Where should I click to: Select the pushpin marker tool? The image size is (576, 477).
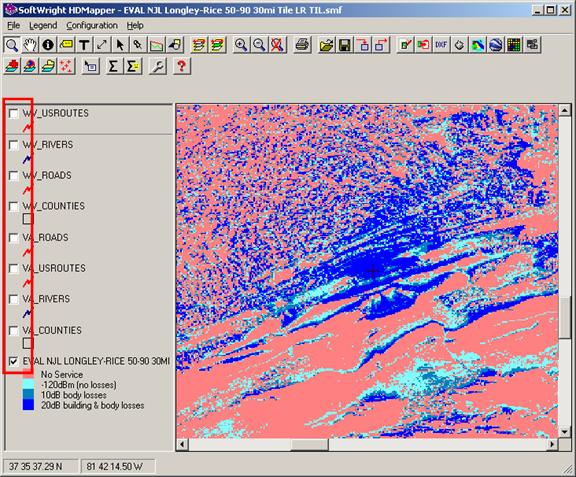(x=138, y=45)
